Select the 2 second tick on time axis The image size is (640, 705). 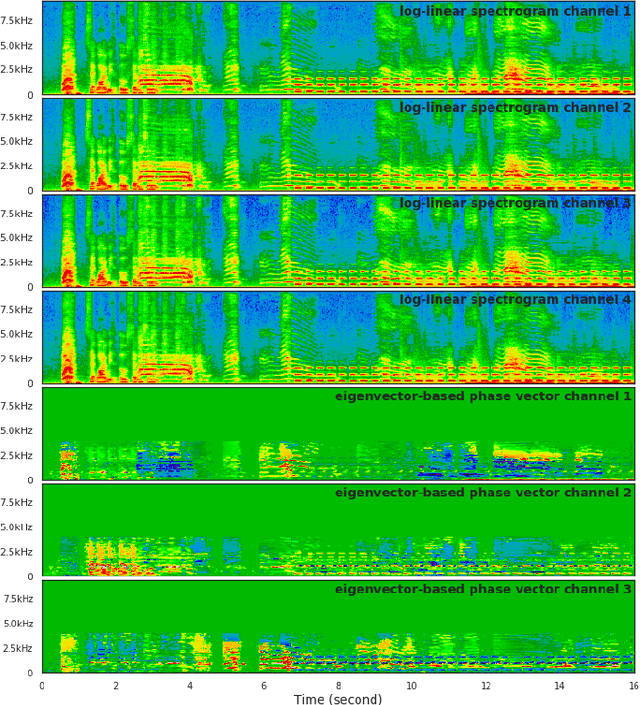[116, 686]
